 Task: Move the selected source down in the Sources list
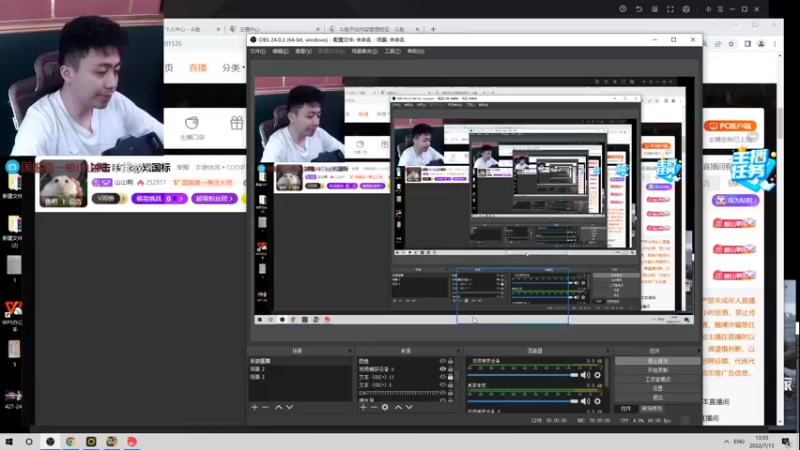point(409,407)
